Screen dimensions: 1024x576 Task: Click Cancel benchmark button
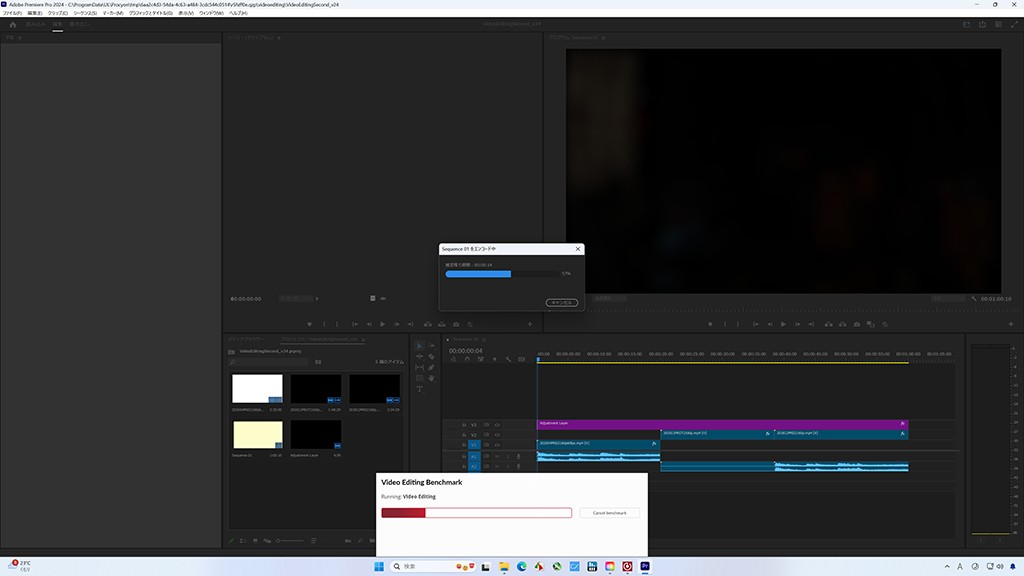609,513
